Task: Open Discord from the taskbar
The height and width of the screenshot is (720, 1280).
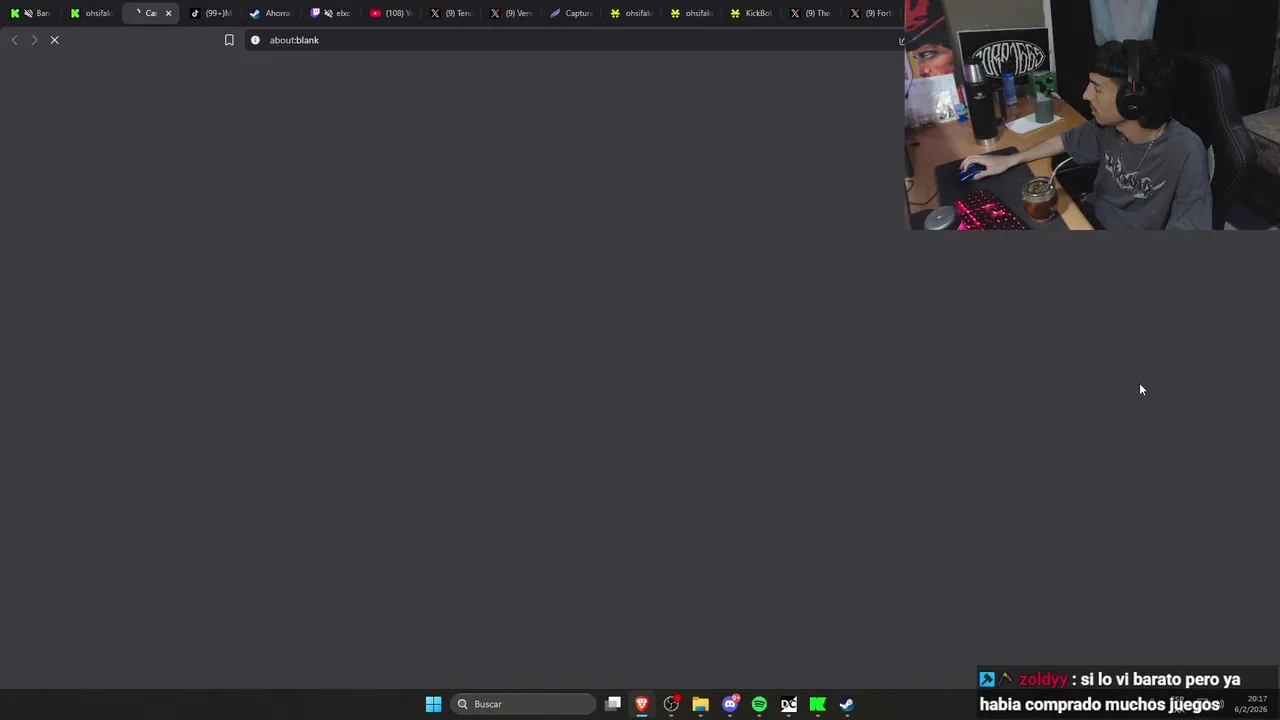Action: (x=730, y=704)
